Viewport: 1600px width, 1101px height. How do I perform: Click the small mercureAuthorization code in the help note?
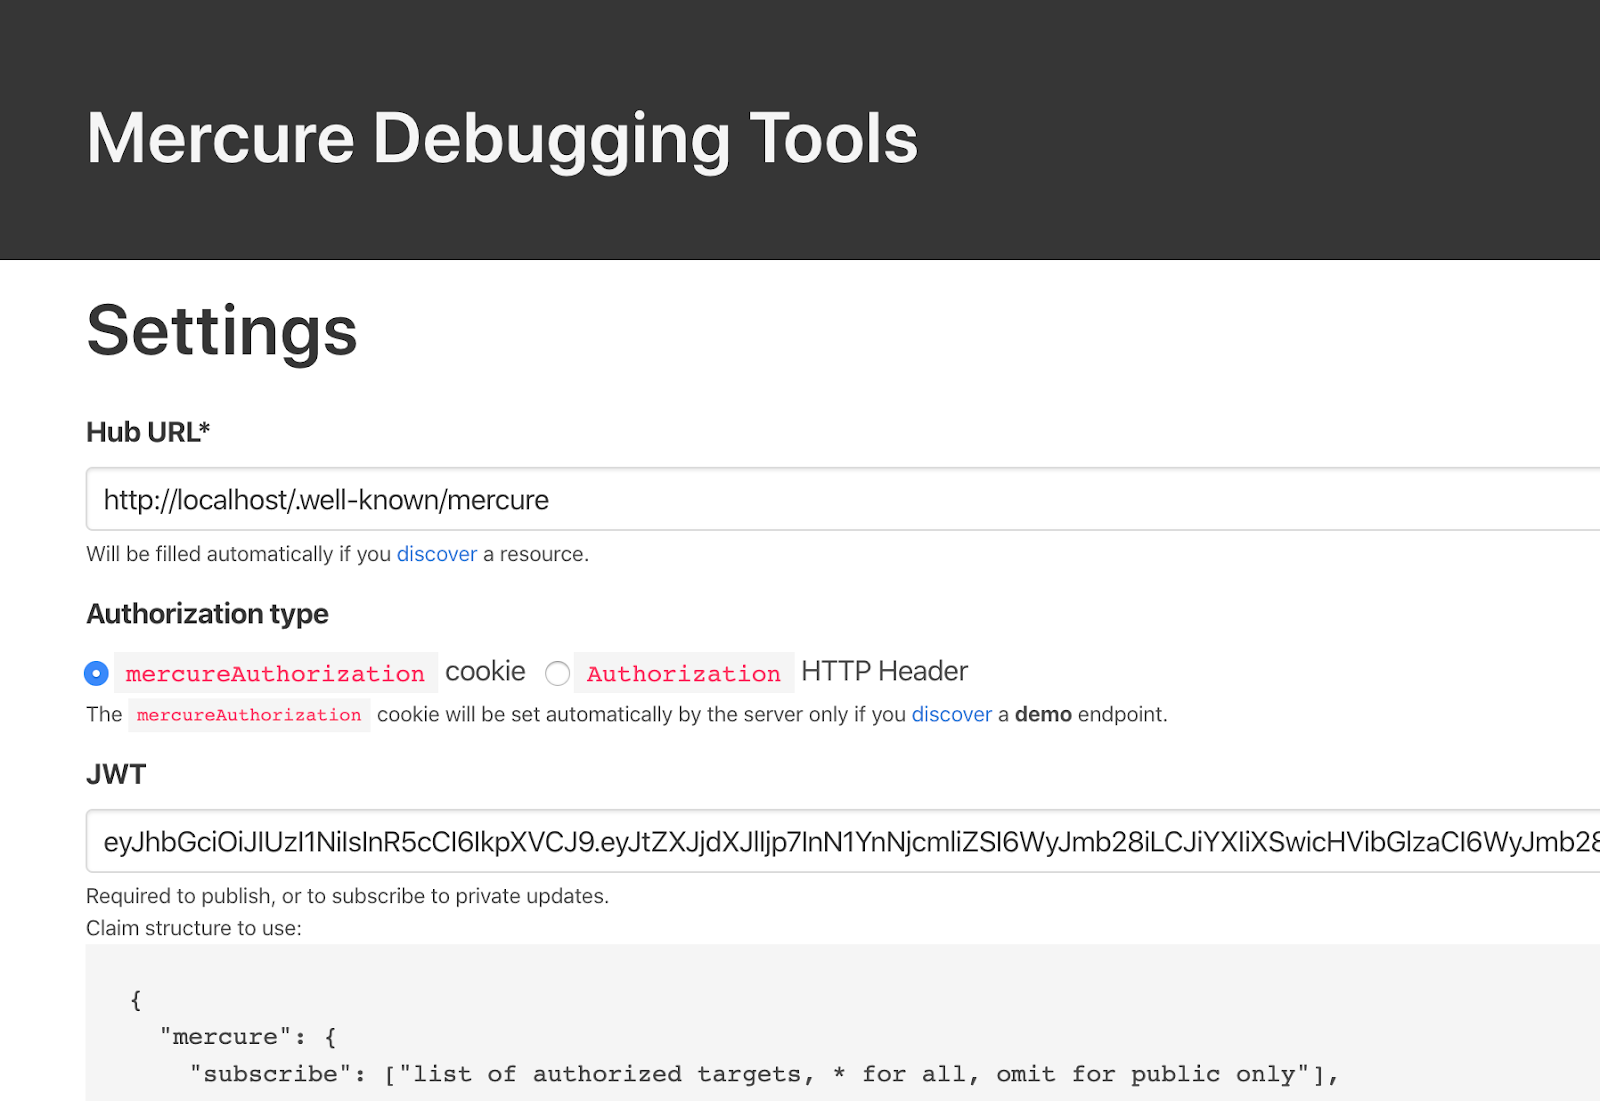(x=249, y=715)
